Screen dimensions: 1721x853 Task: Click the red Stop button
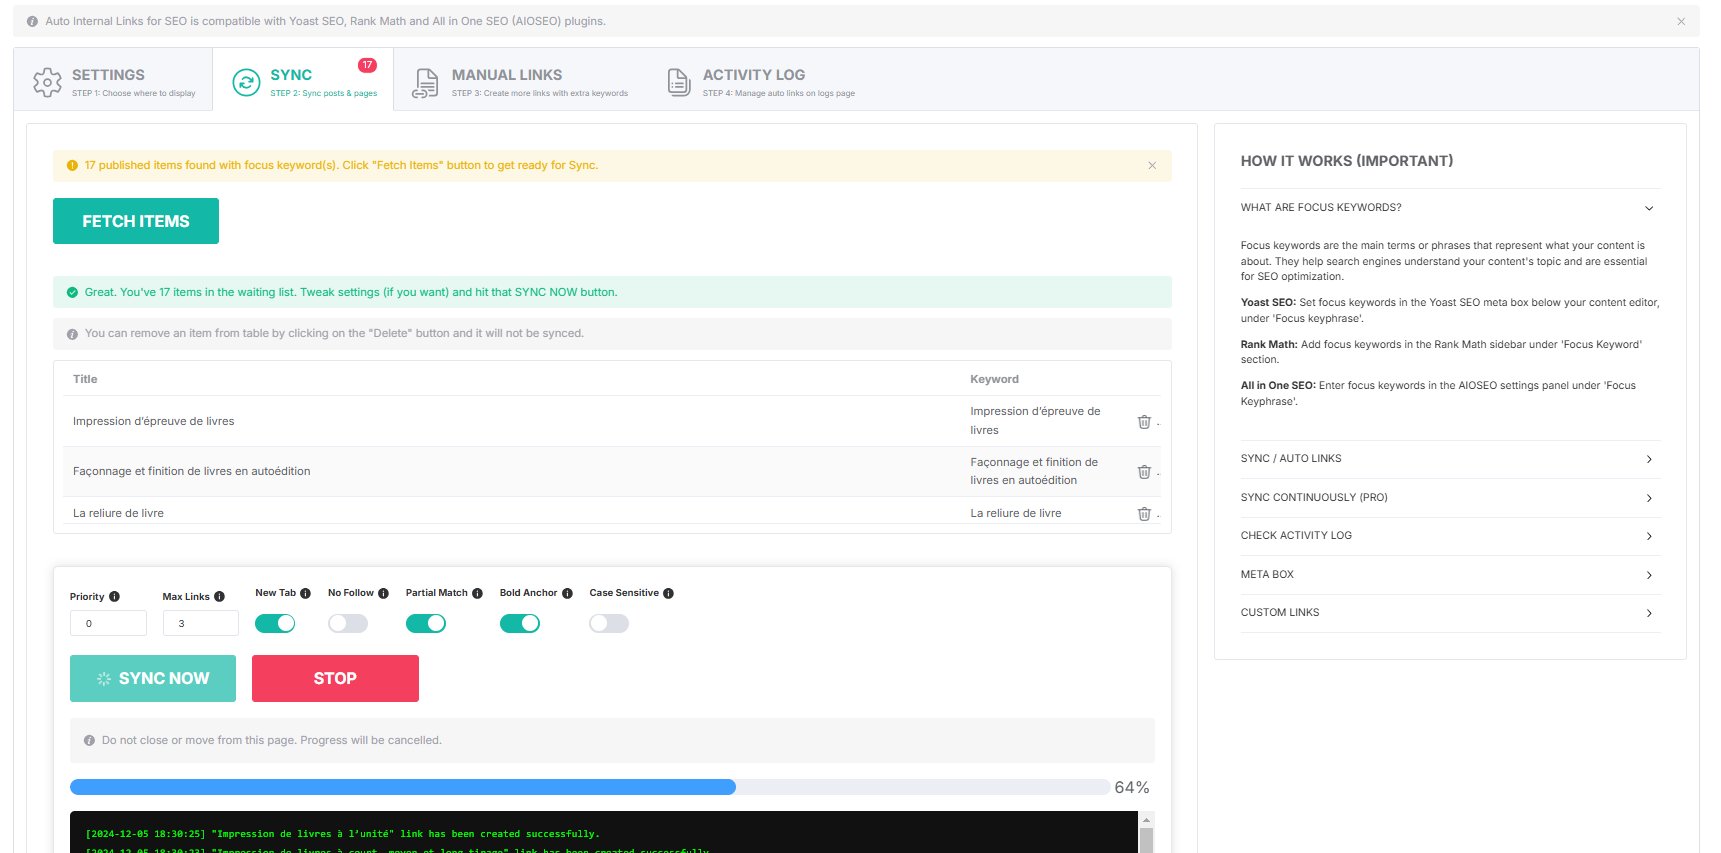335,678
